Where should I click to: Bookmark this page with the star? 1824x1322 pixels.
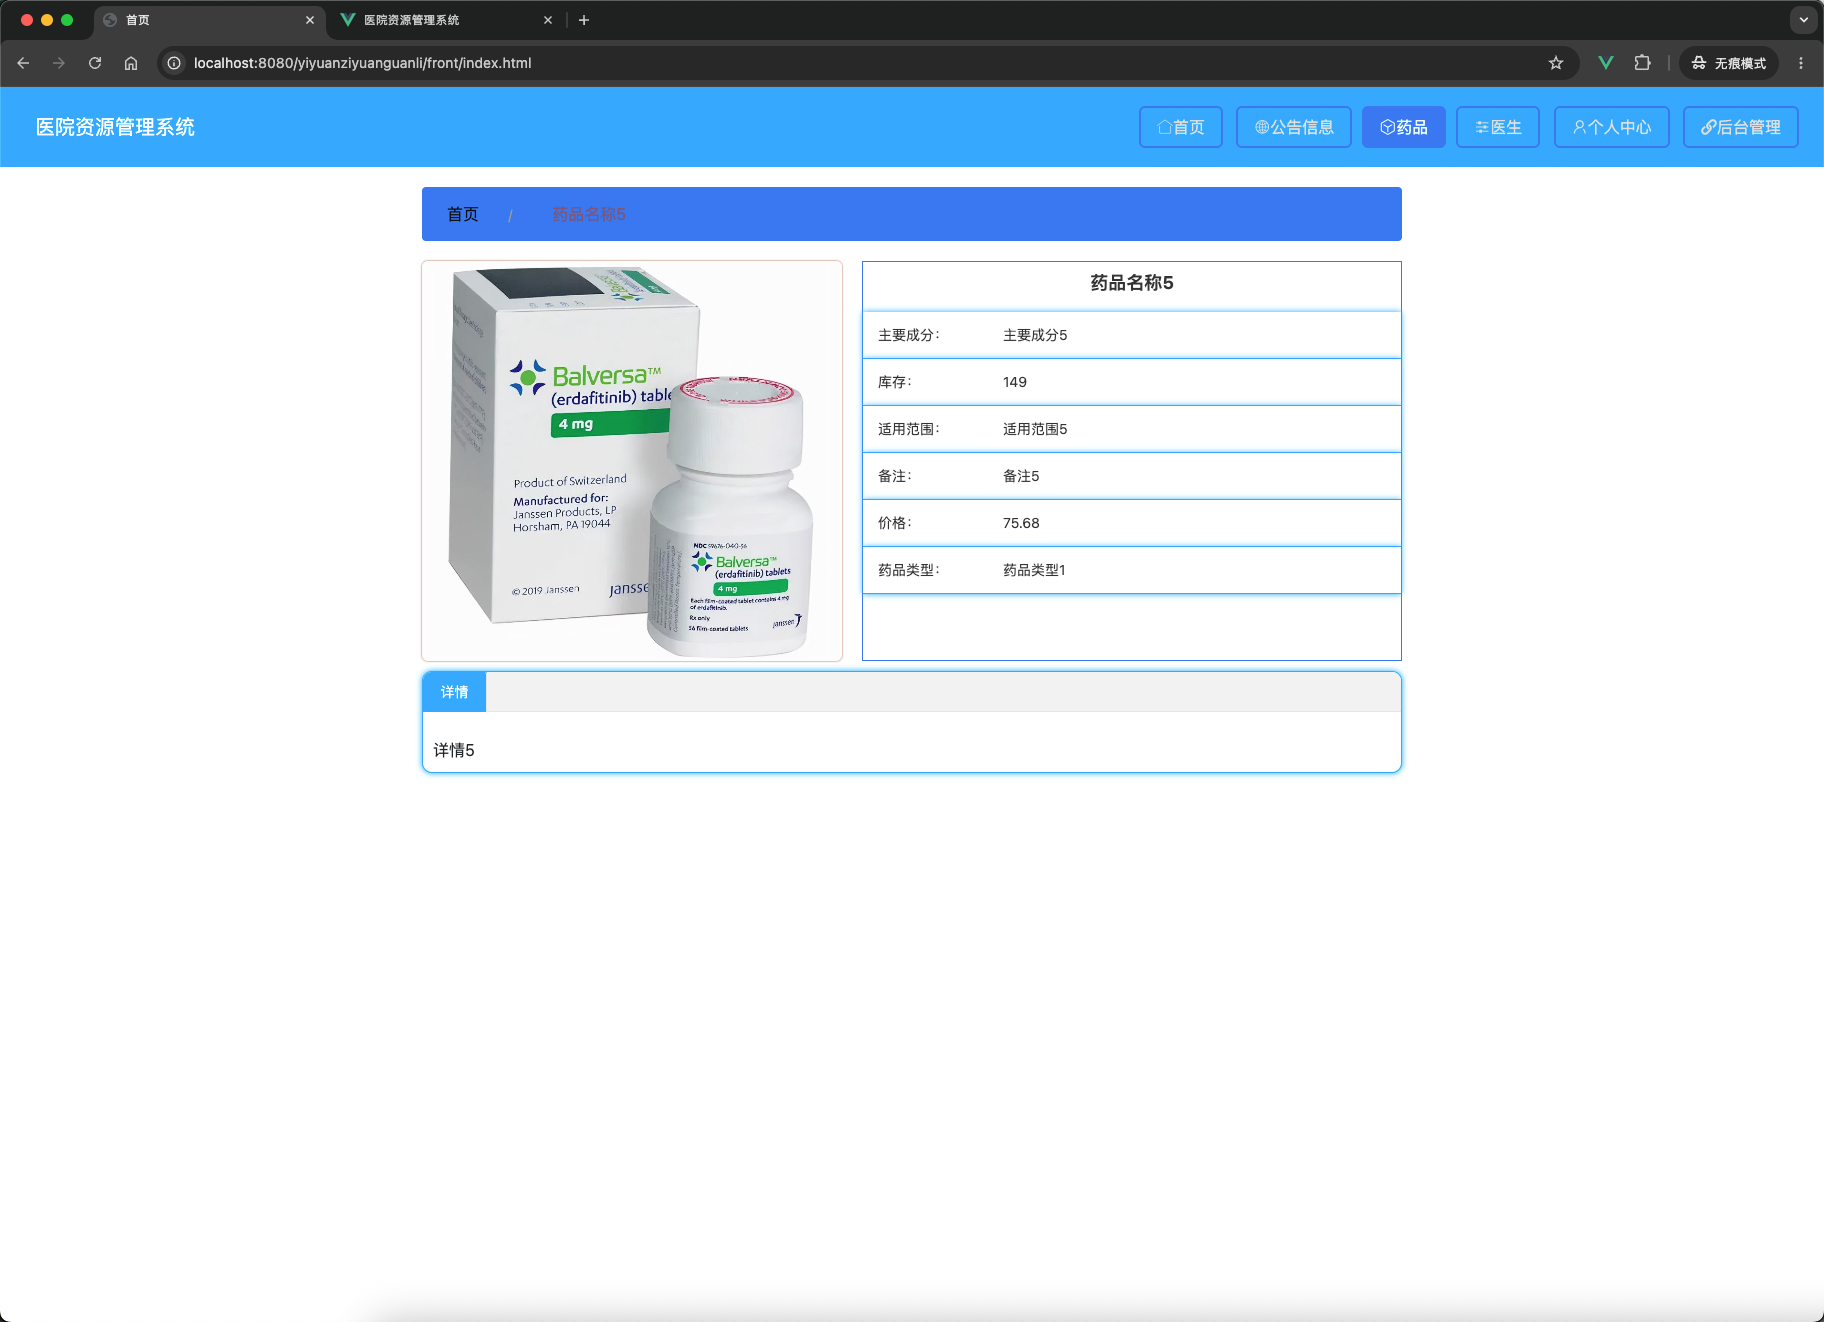[1556, 63]
